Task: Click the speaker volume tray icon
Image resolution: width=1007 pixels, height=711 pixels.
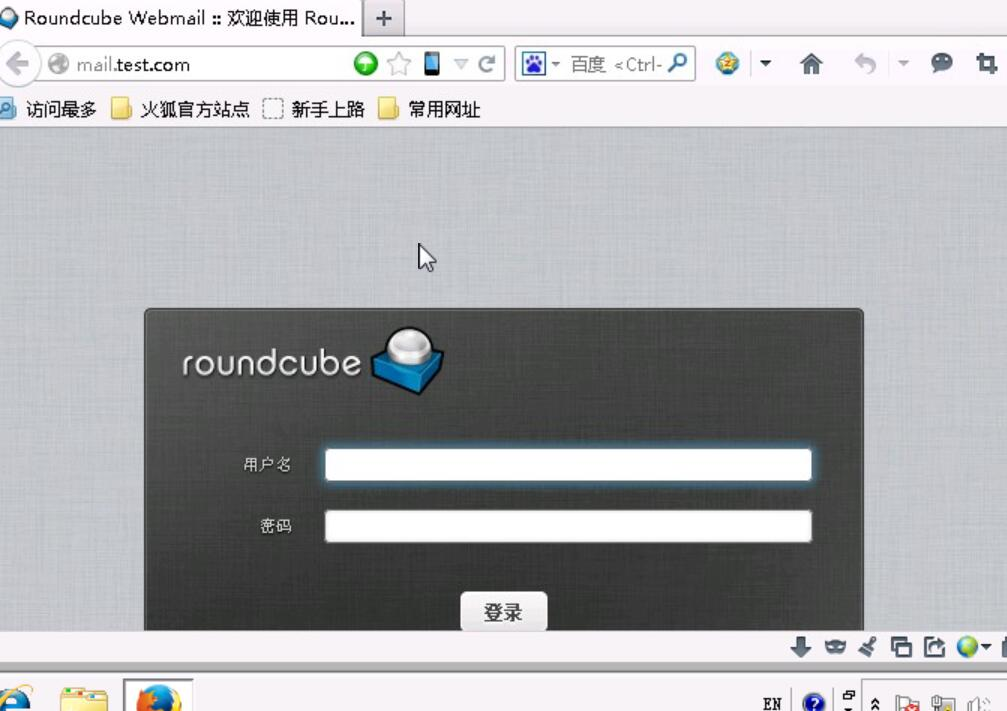Action: click(x=977, y=704)
